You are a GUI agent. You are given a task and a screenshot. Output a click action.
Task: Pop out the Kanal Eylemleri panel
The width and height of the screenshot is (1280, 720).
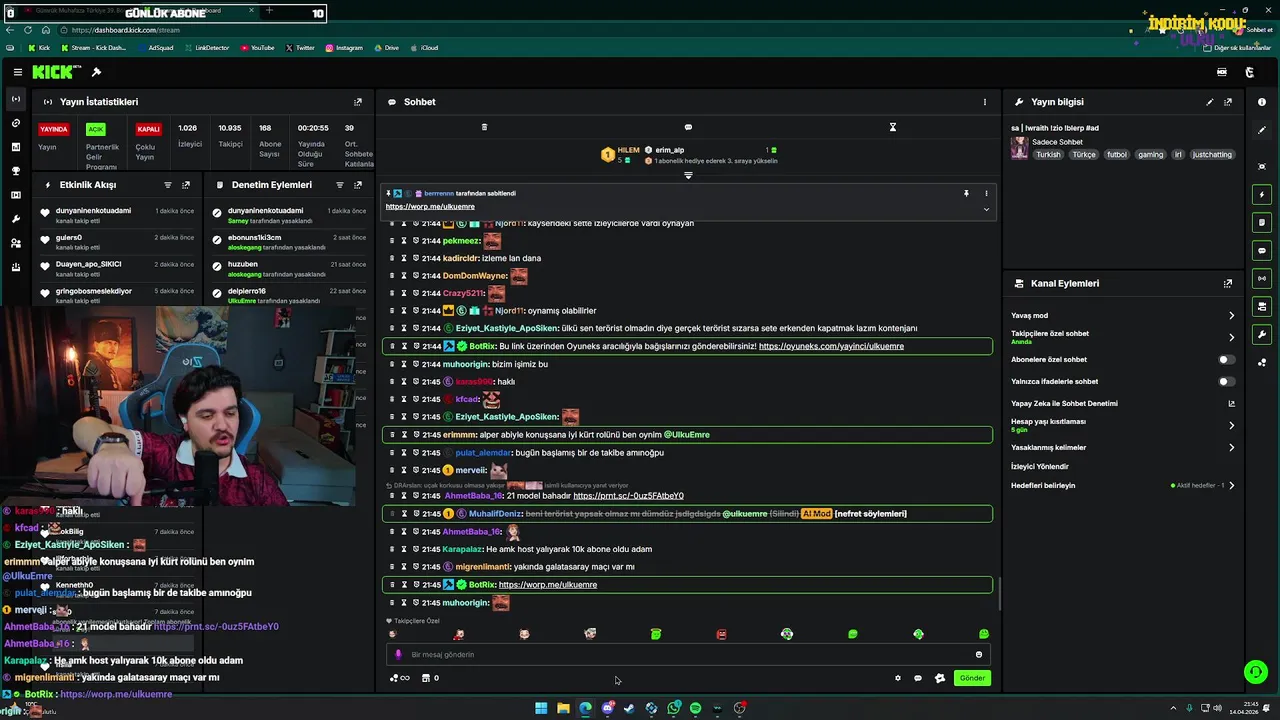pos(1228,283)
